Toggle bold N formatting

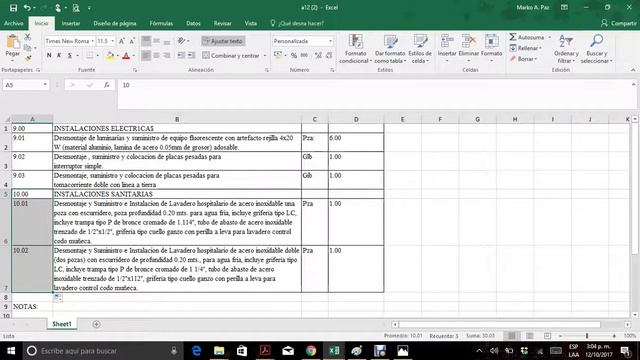[49, 56]
